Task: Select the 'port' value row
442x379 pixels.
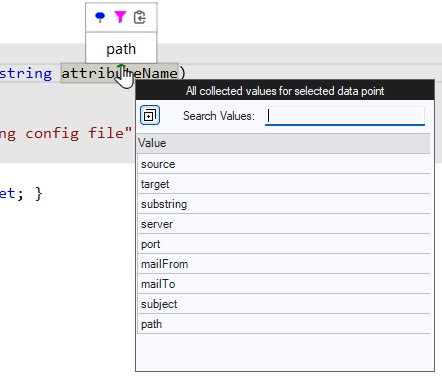Action: (x=284, y=244)
